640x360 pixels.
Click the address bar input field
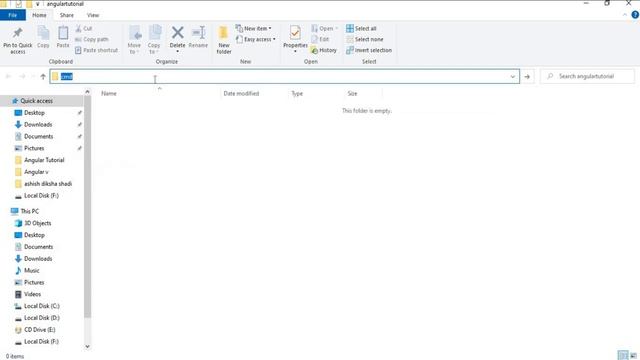(284, 76)
